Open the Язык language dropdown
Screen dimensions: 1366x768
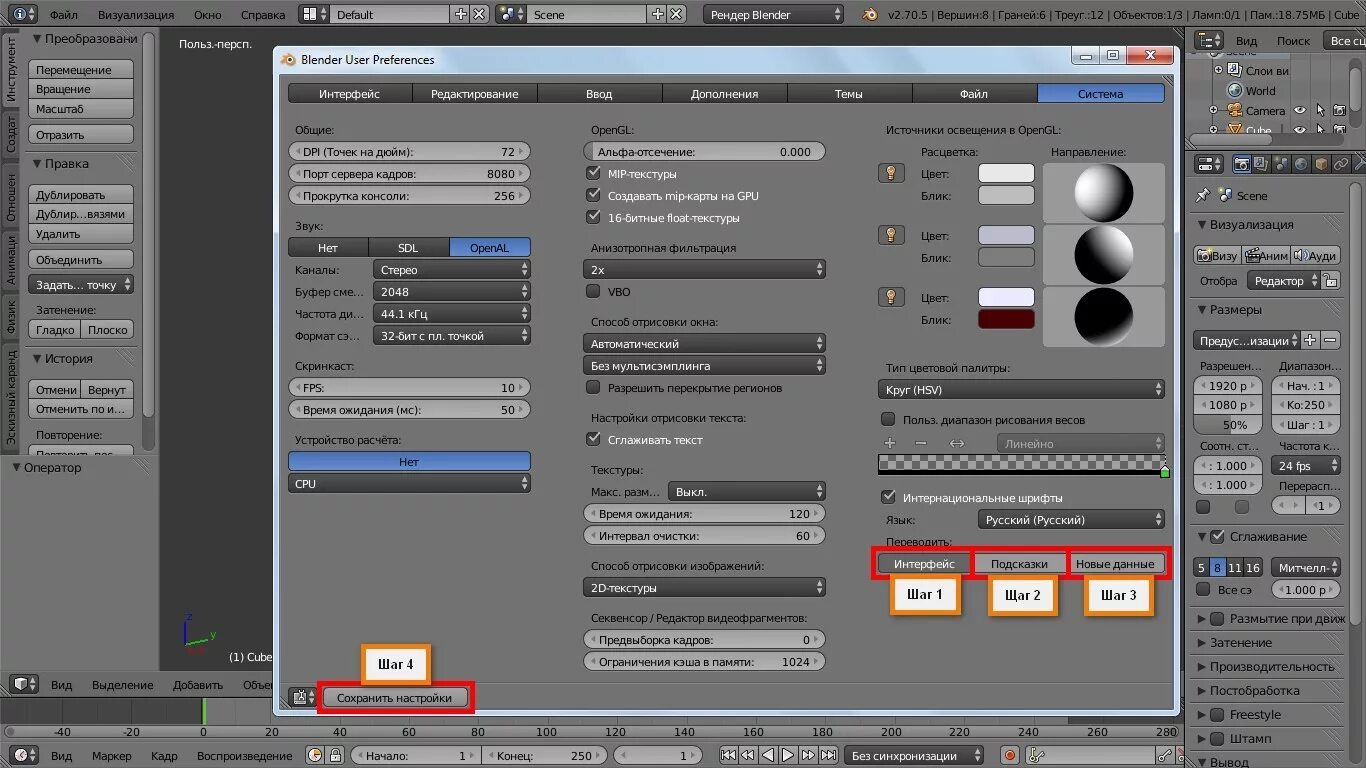1071,520
